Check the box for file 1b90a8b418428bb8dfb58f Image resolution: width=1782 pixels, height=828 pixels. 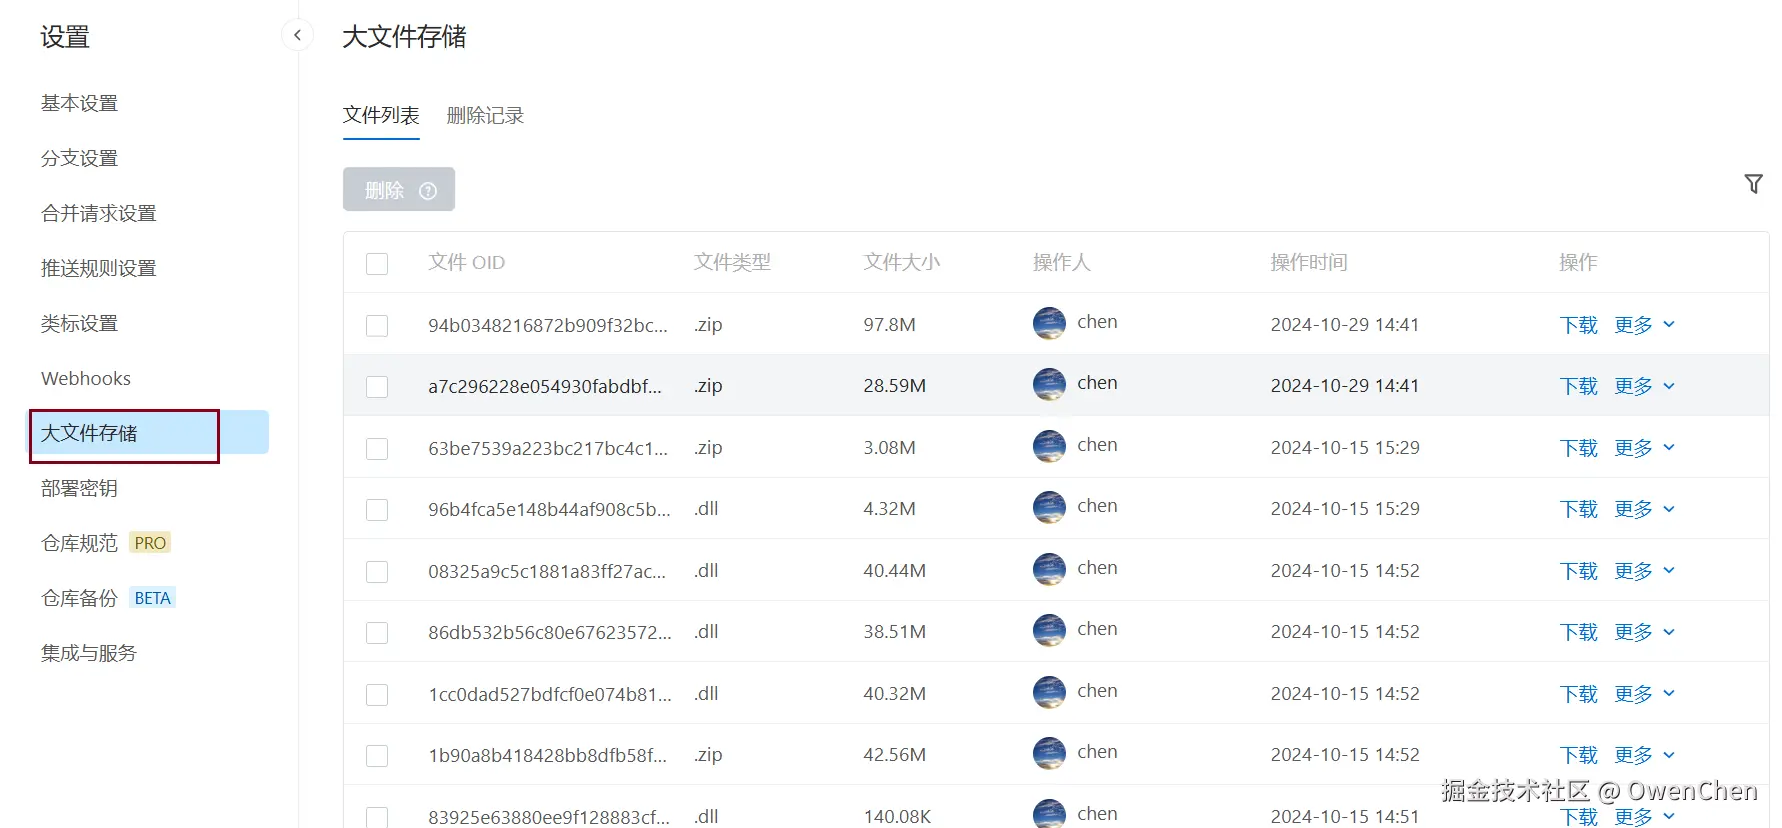377,756
